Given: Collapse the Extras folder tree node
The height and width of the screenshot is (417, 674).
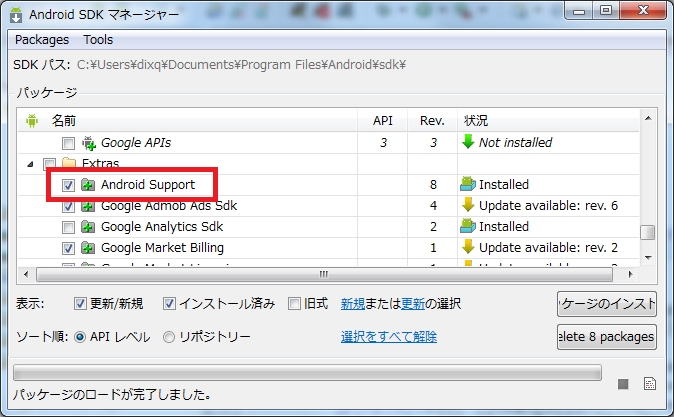Looking at the screenshot, I should click(30, 164).
